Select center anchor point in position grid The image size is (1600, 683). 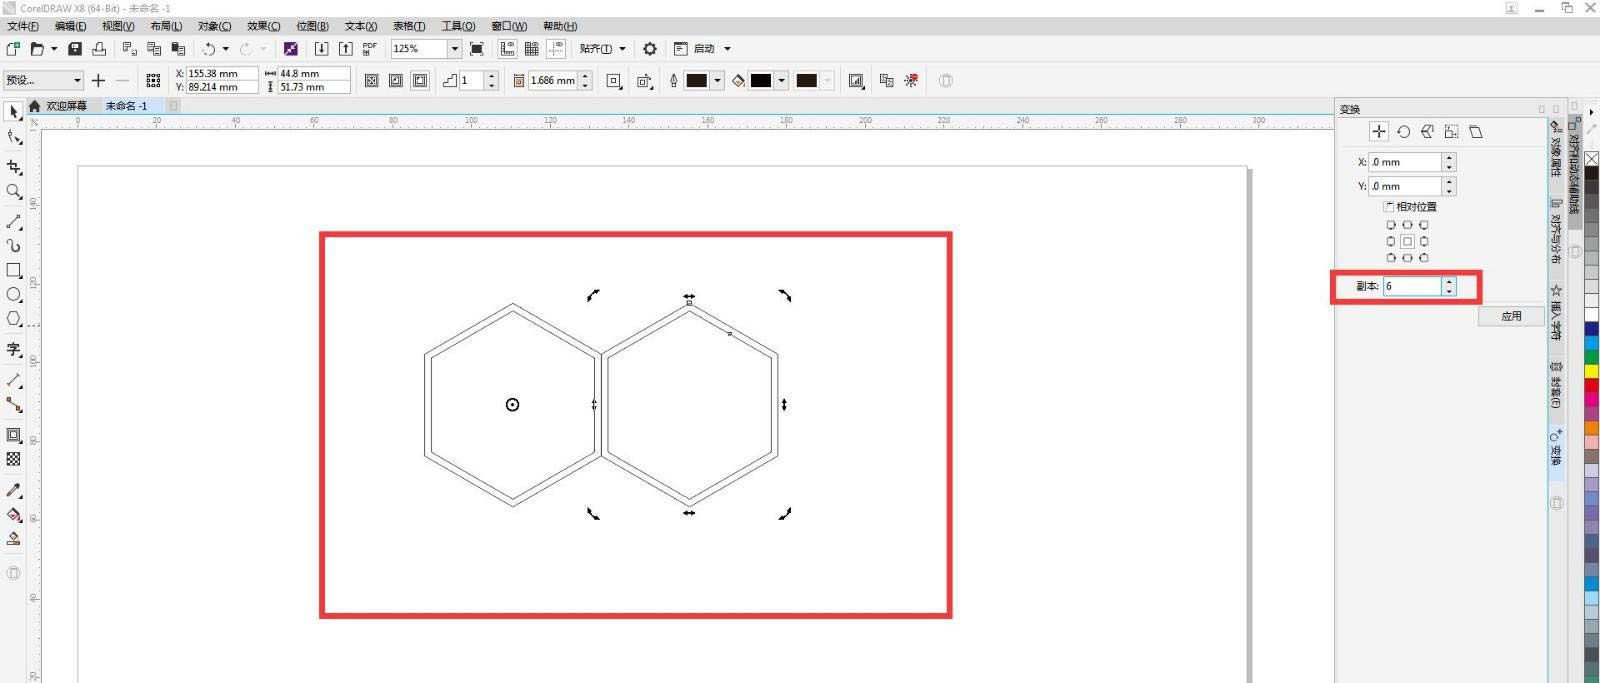pos(1407,241)
